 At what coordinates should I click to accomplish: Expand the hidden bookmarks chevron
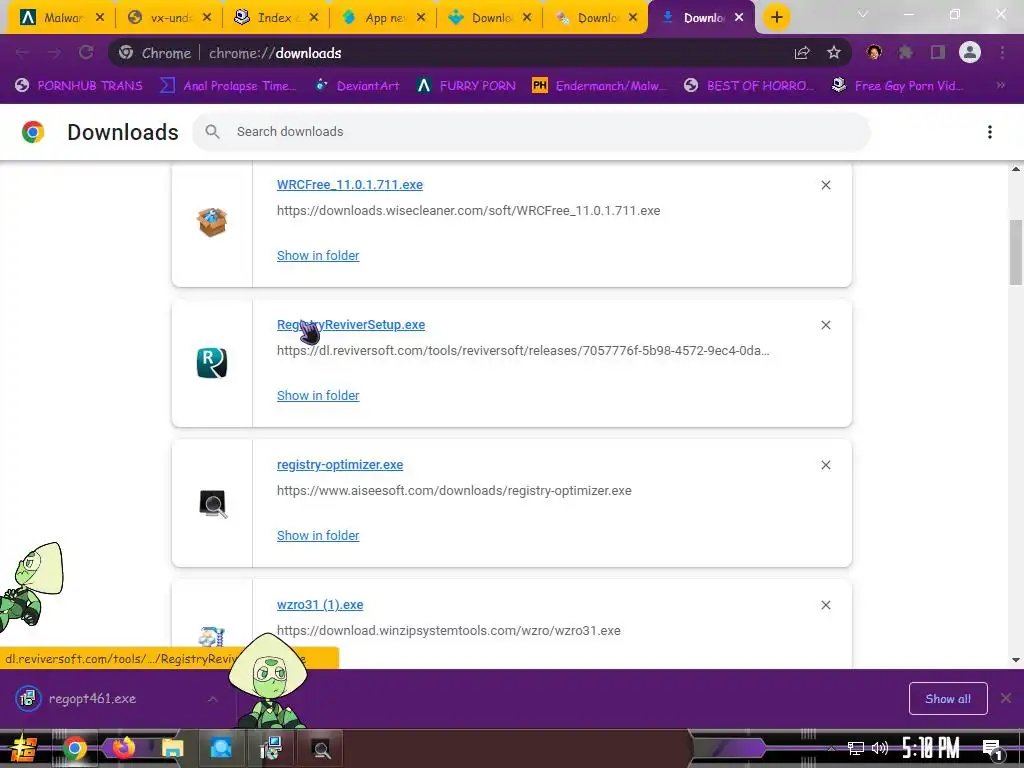(x=1000, y=86)
